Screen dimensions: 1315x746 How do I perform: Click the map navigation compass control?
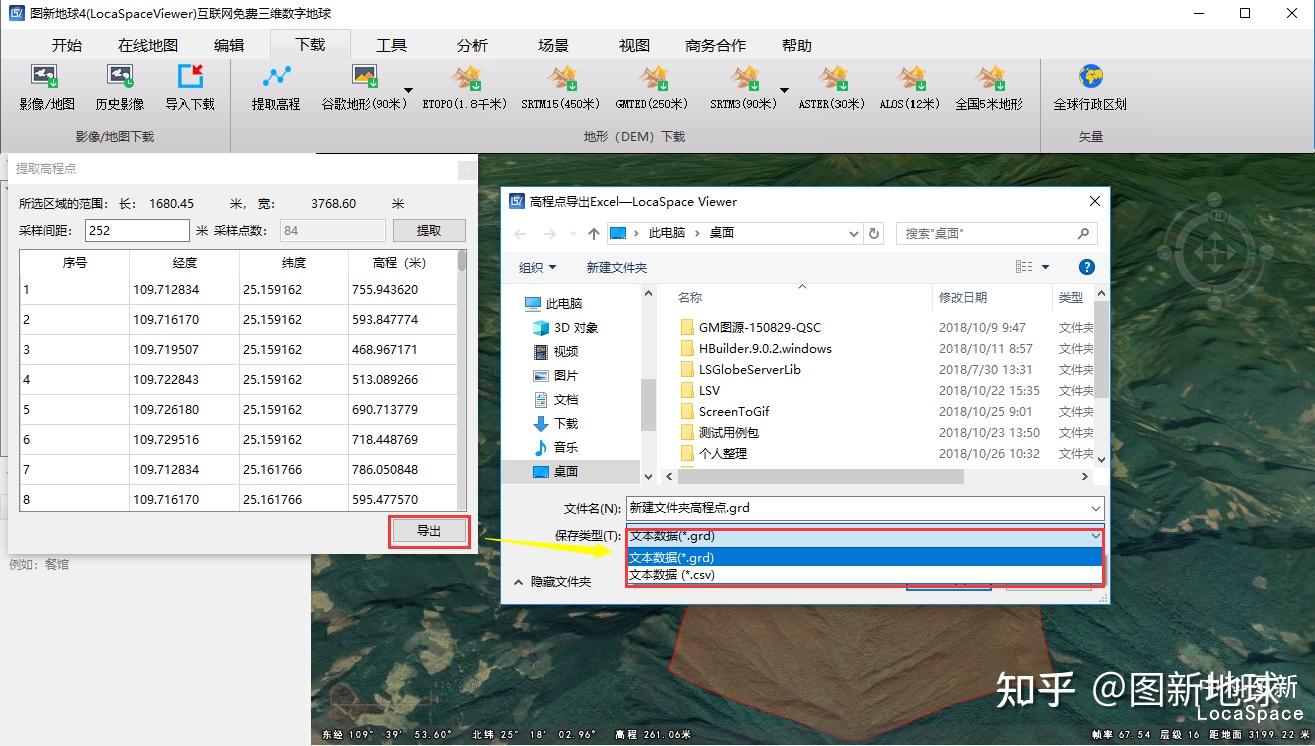(x=1216, y=253)
